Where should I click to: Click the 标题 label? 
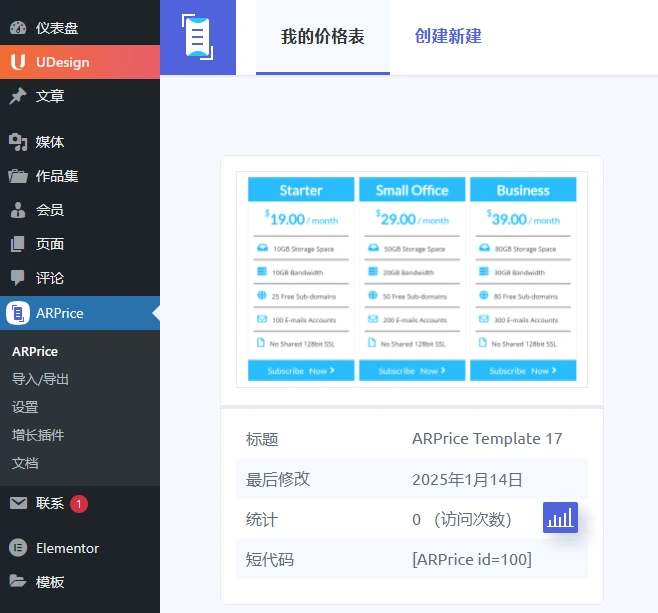point(262,439)
